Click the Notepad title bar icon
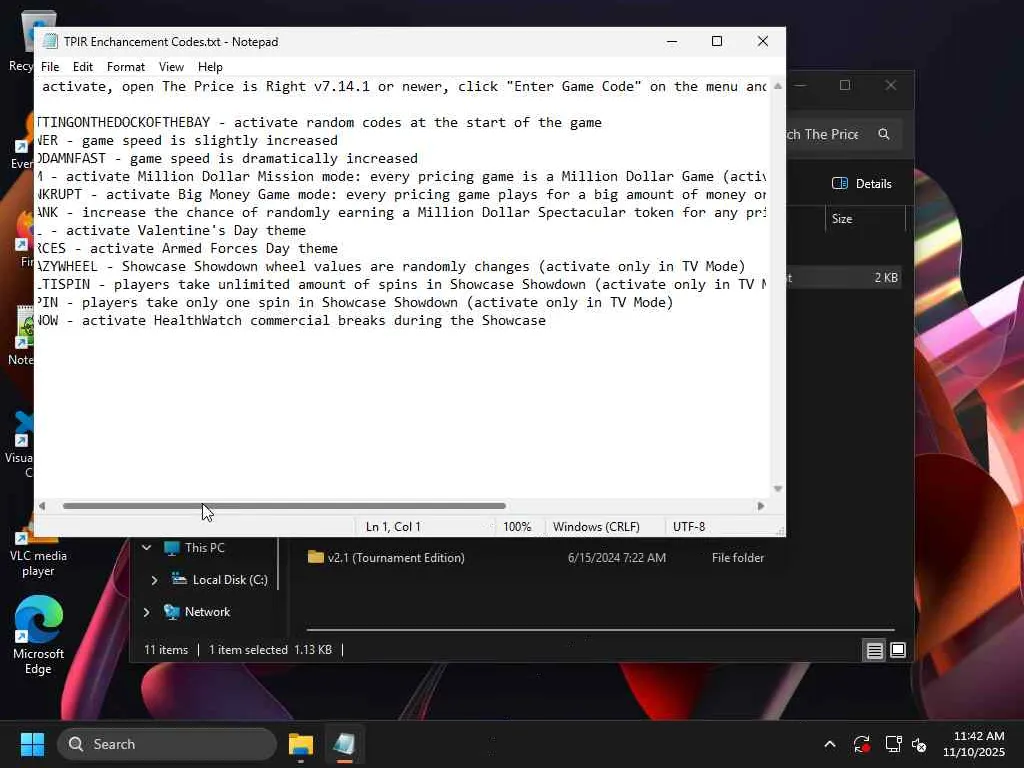Screen dimensions: 1024x768 (x=50, y=41)
